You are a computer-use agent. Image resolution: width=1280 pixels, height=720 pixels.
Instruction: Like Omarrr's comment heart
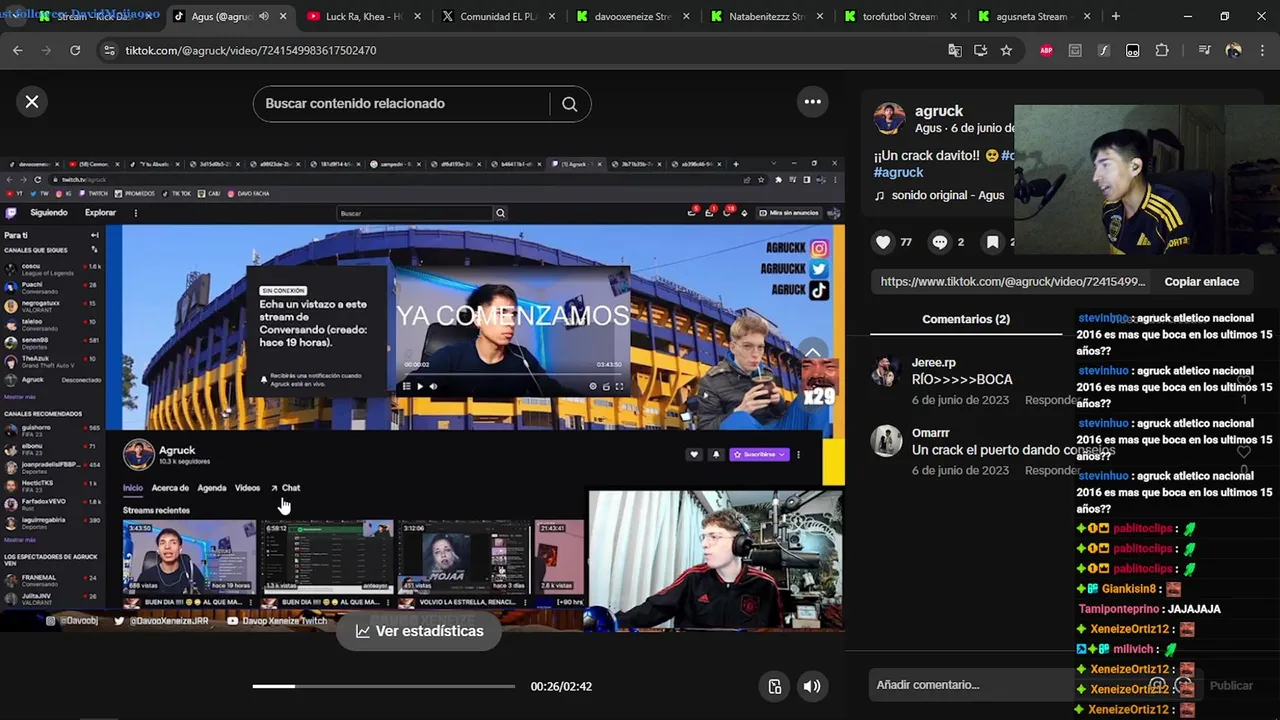1244,452
